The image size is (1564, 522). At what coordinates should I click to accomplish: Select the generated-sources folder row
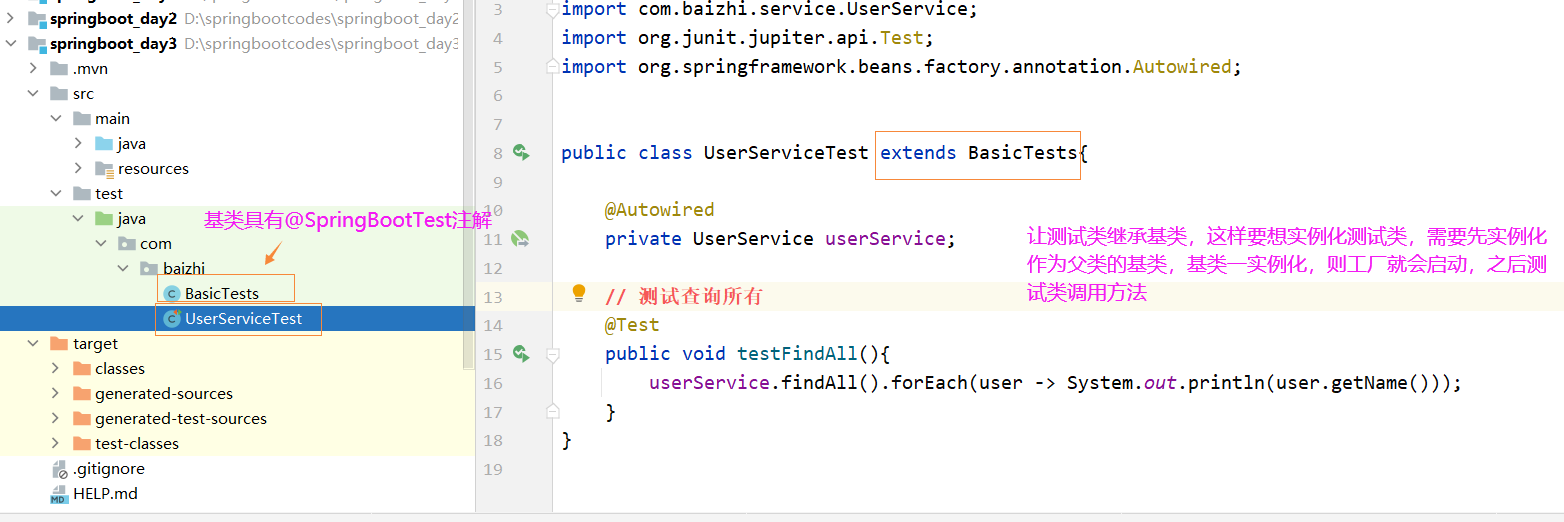click(237, 393)
